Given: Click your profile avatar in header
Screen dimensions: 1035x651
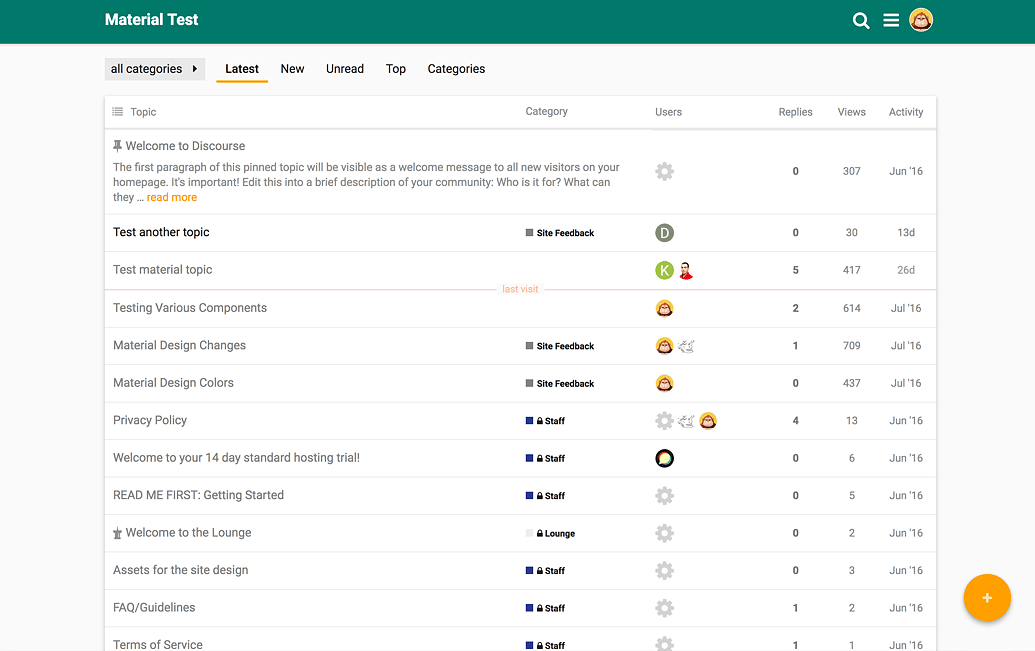Looking at the screenshot, I should click(921, 20).
